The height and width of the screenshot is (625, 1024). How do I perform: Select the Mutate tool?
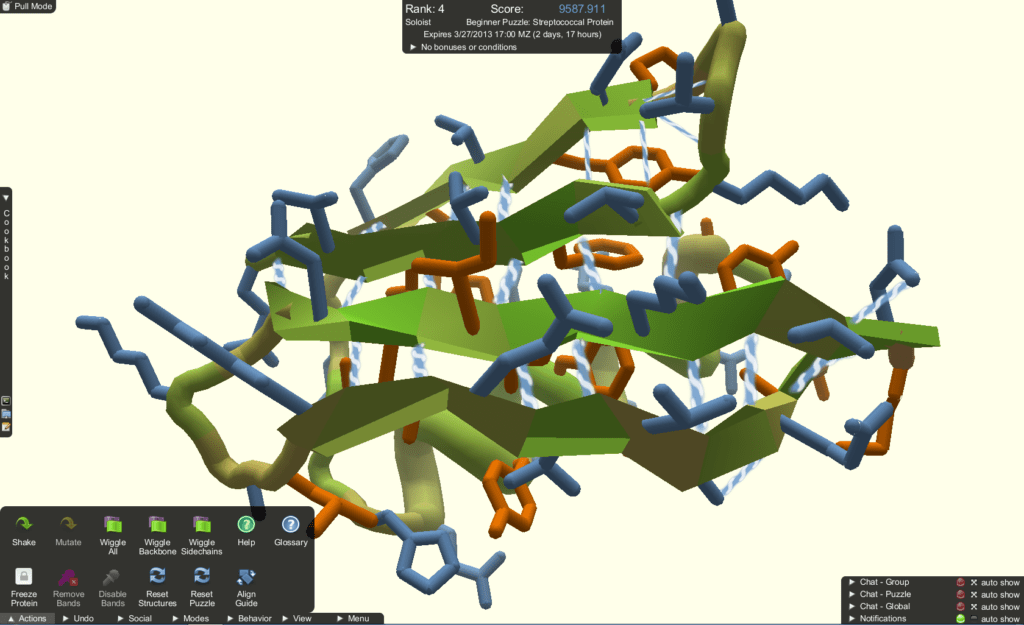click(x=66, y=525)
